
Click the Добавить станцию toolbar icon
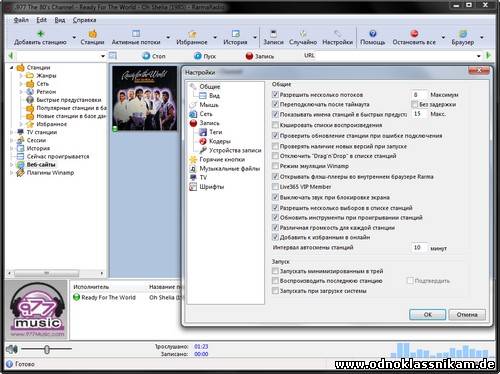40,34
